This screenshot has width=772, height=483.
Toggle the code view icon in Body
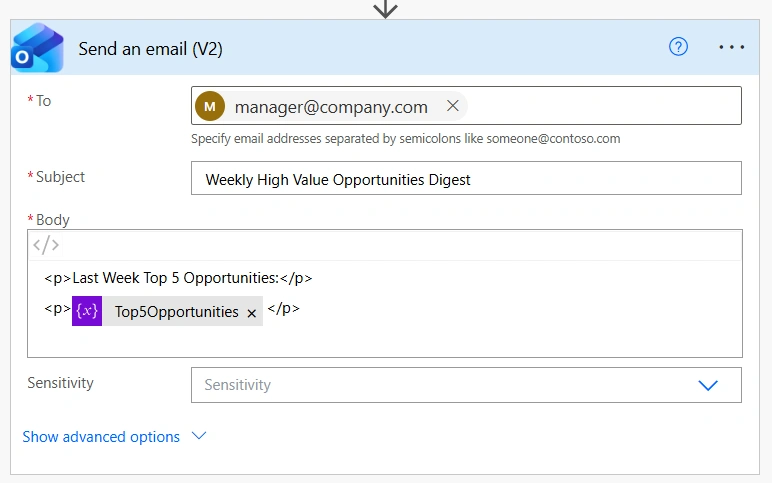click(x=46, y=245)
